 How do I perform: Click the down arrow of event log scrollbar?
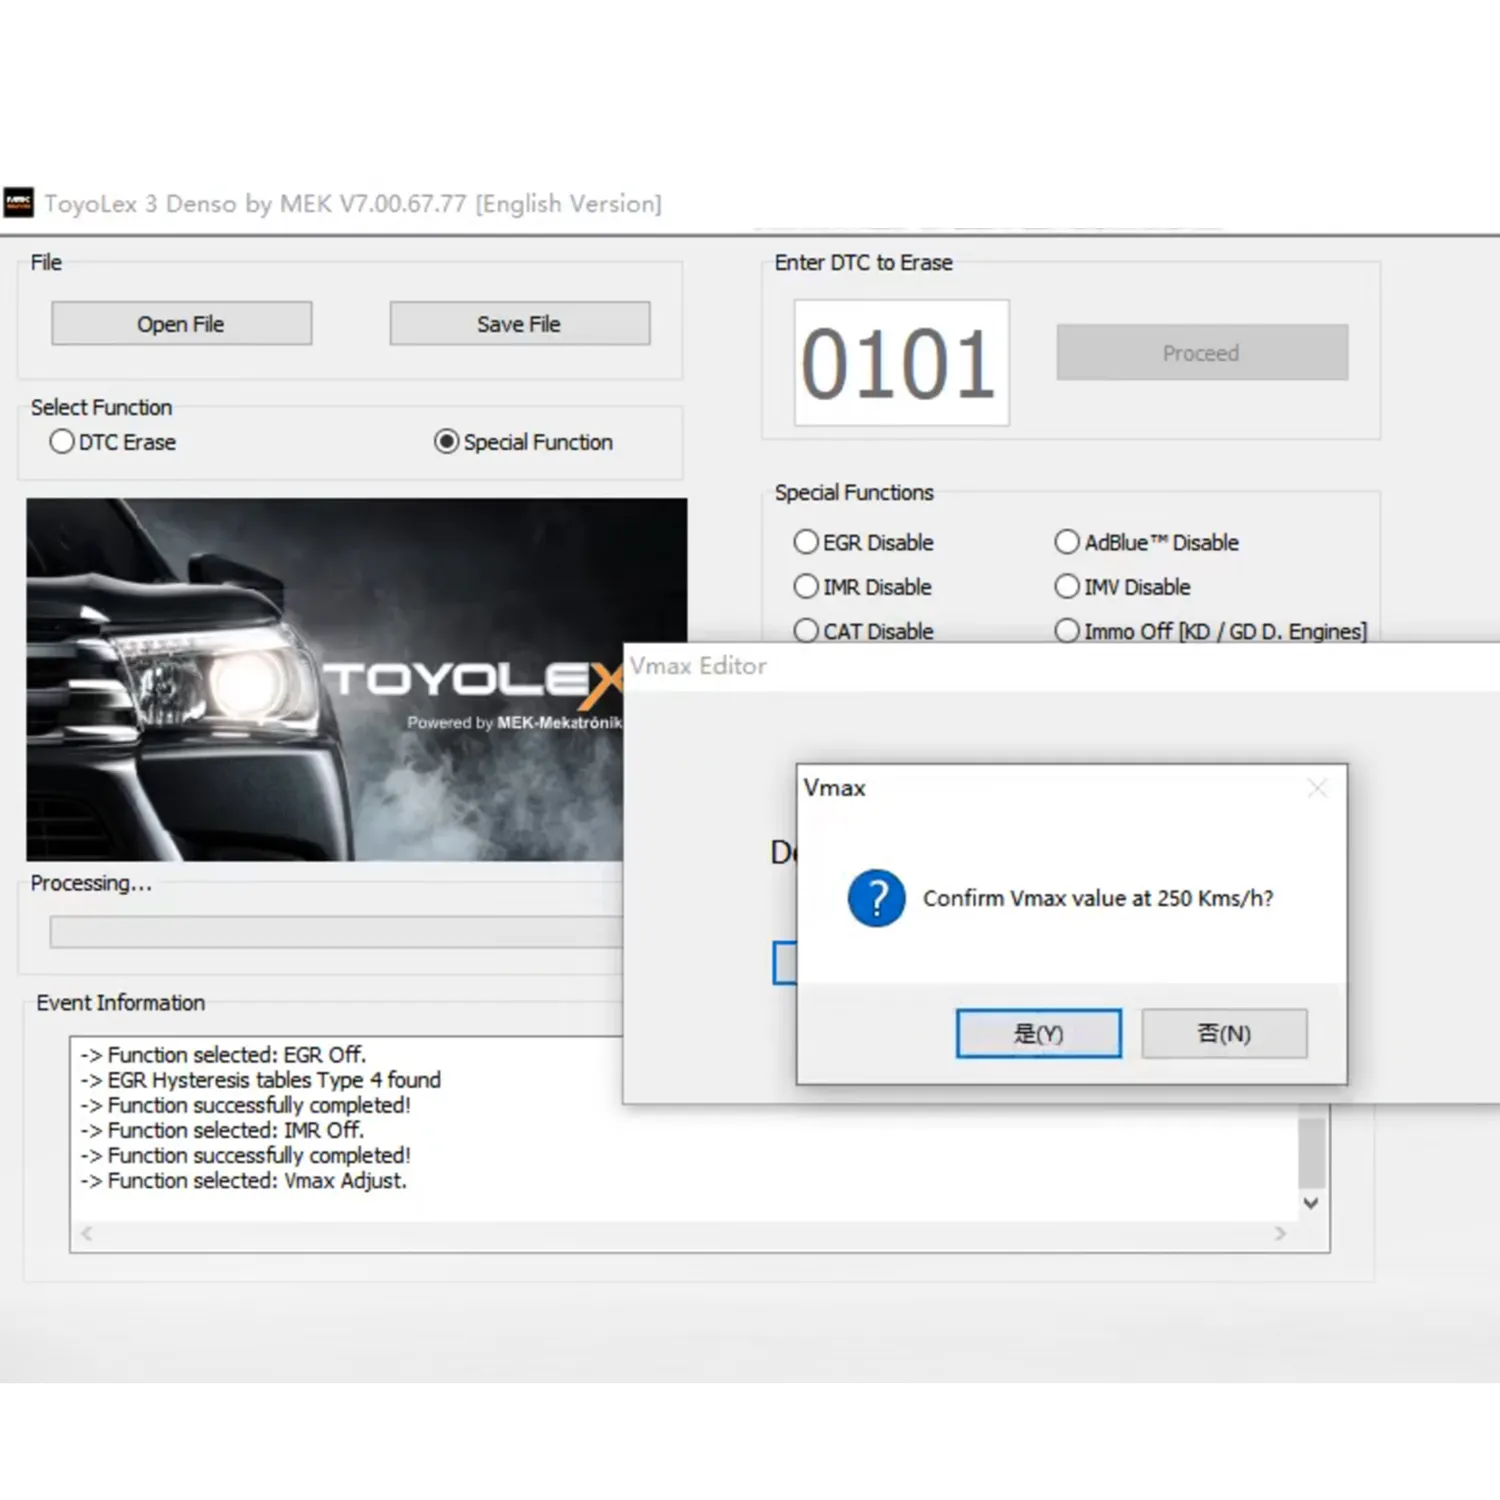point(1311,1203)
